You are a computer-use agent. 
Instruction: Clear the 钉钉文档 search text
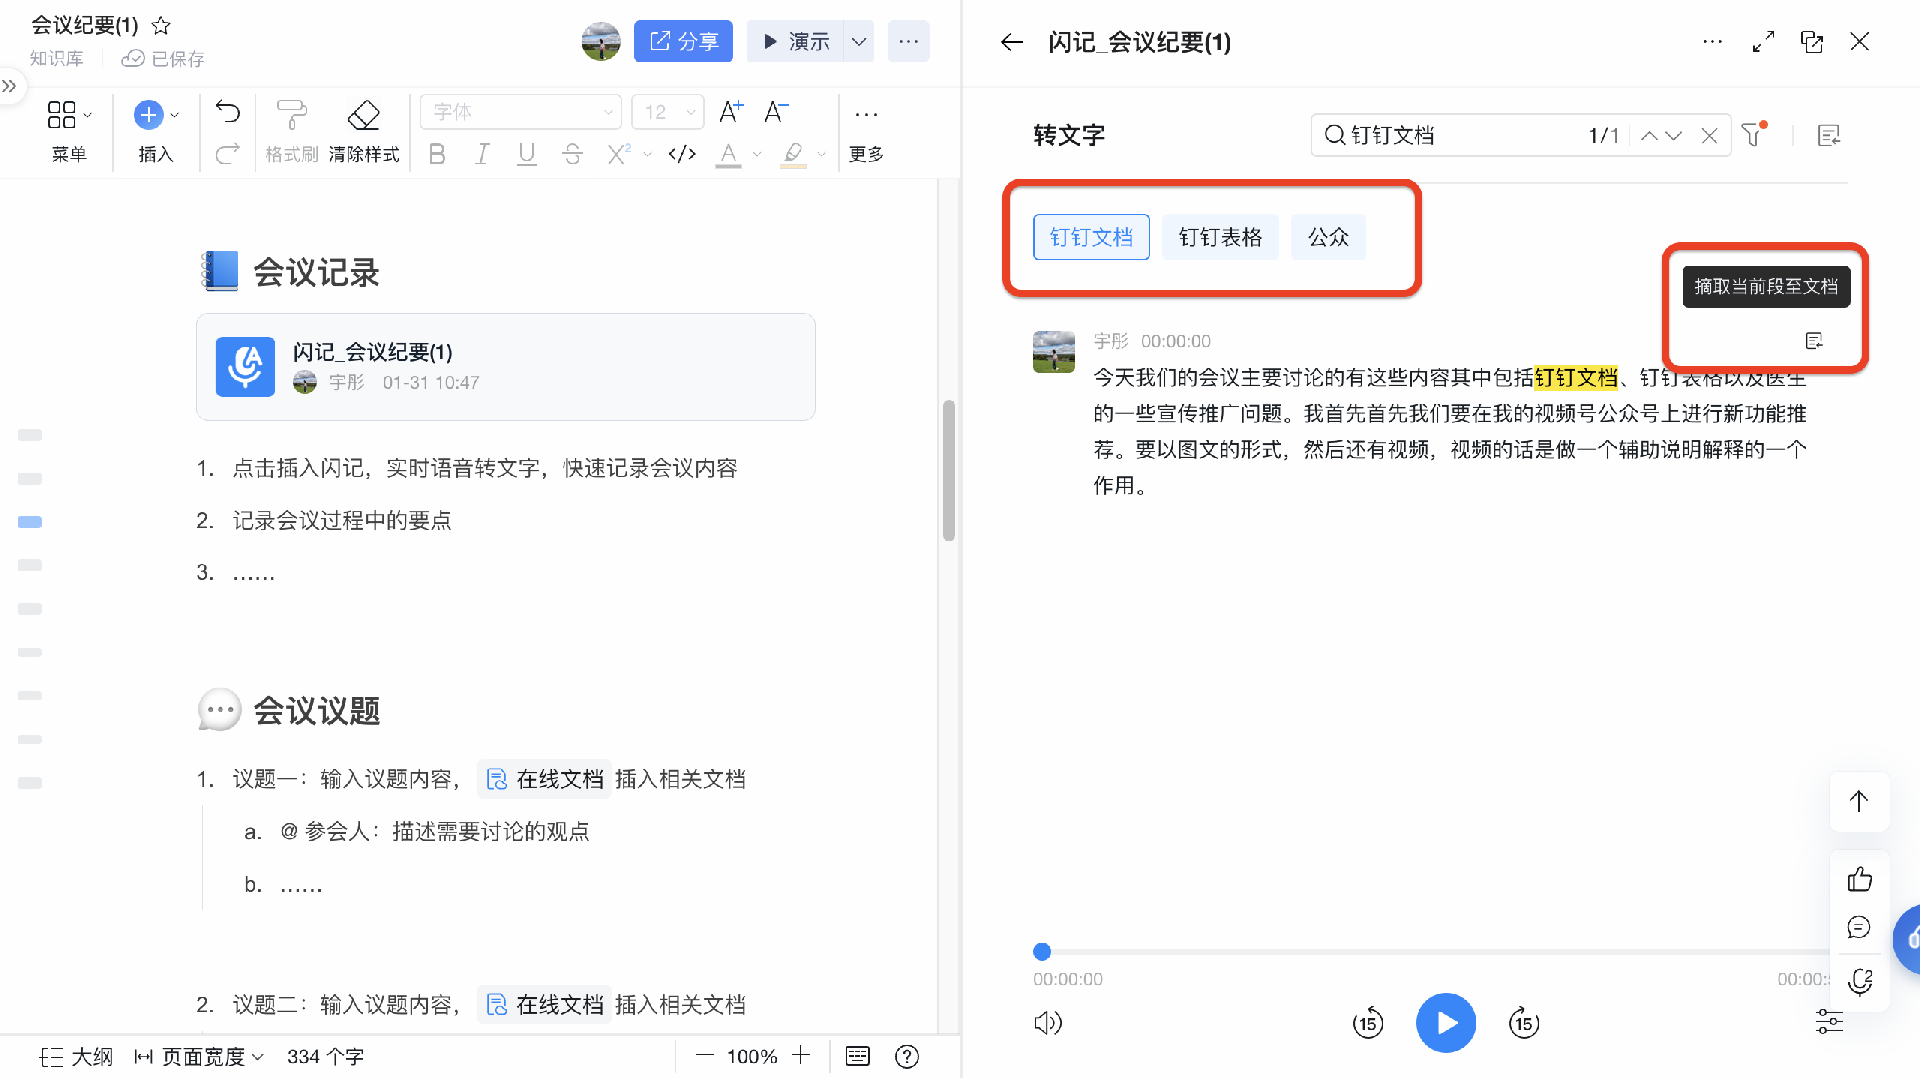click(1710, 135)
